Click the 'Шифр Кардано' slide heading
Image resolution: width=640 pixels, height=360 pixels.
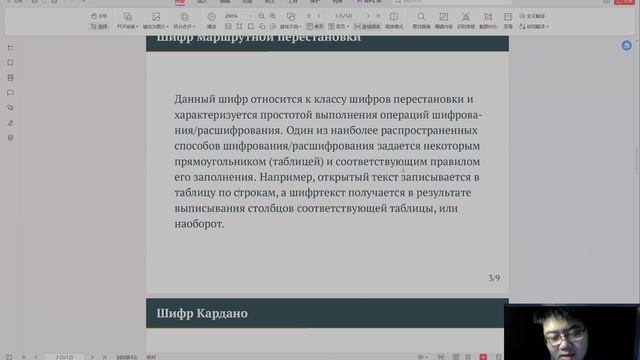click(x=202, y=313)
